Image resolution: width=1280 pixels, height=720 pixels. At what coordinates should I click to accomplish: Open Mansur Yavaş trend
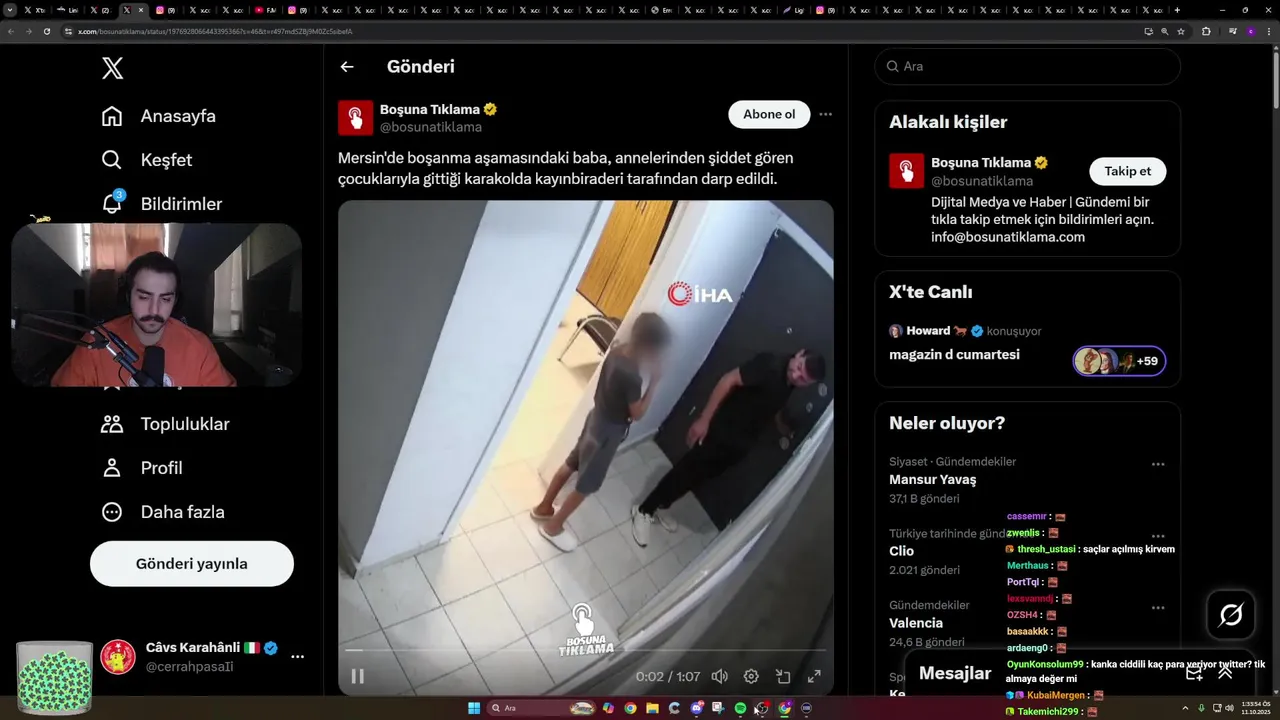point(933,479)
